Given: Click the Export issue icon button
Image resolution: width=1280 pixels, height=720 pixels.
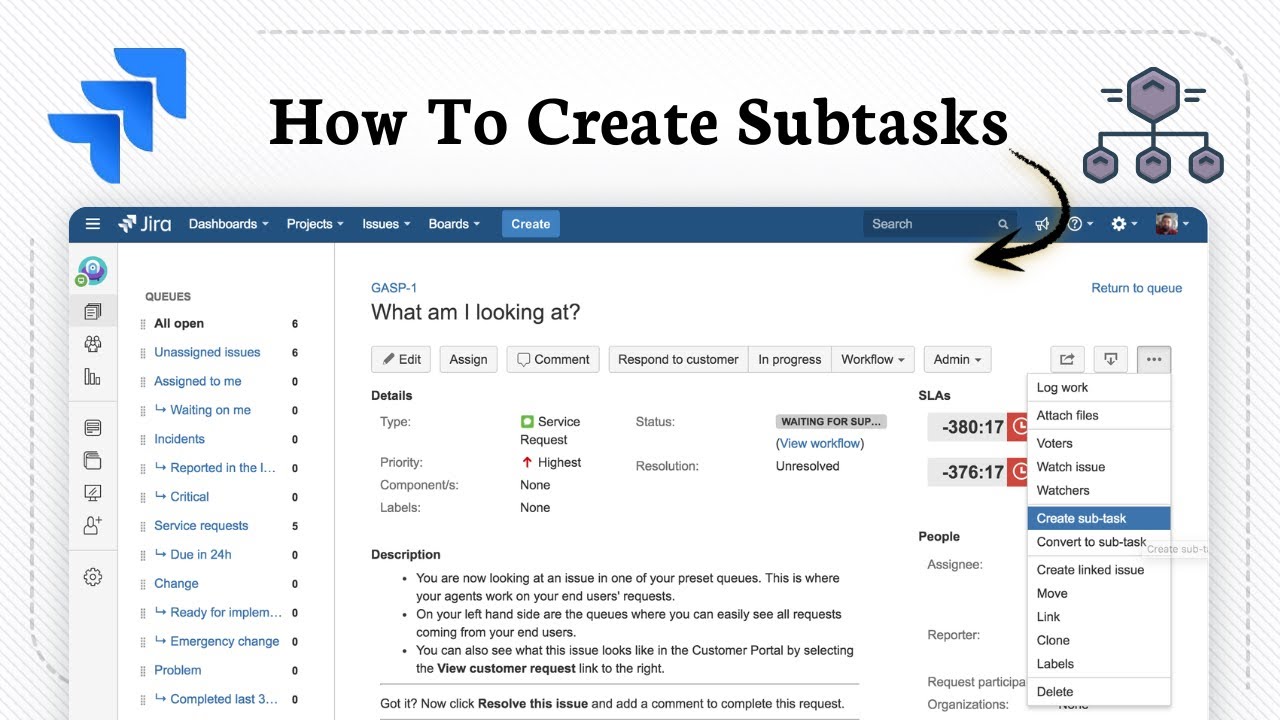Looking at the screenshot, I should (x=1111, y=359).
